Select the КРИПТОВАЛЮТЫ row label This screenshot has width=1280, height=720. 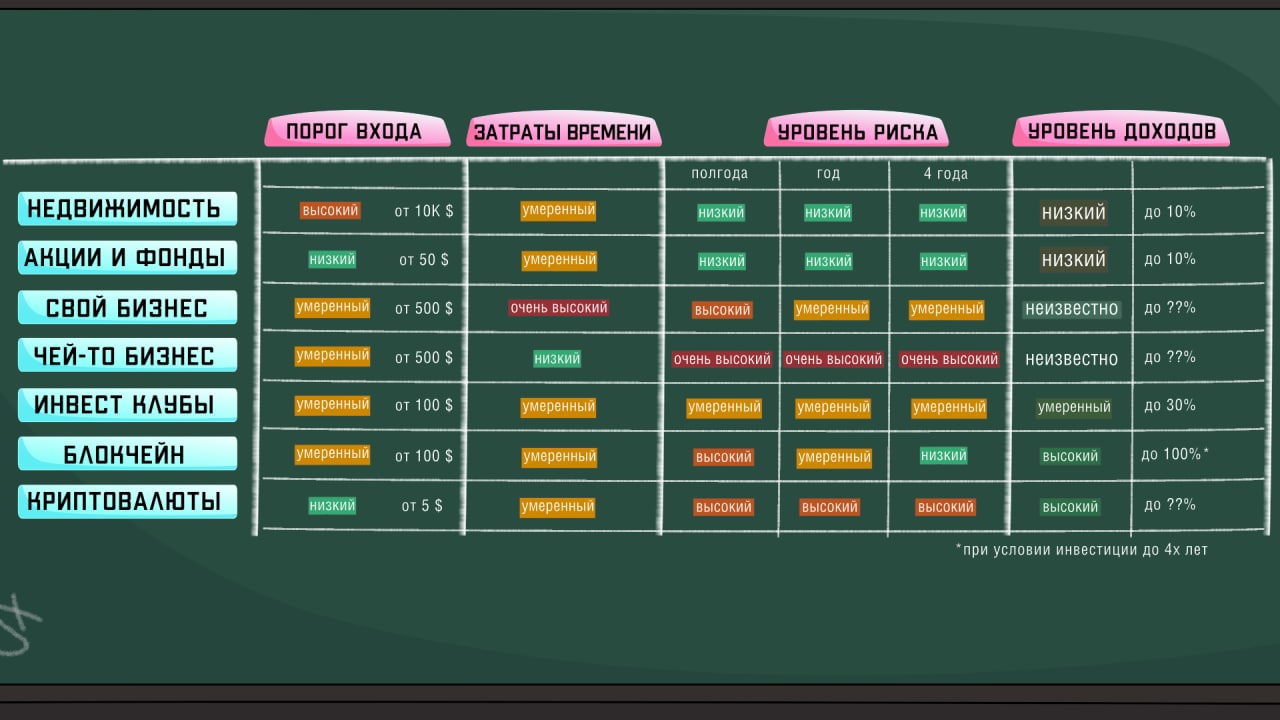[128, 502]
